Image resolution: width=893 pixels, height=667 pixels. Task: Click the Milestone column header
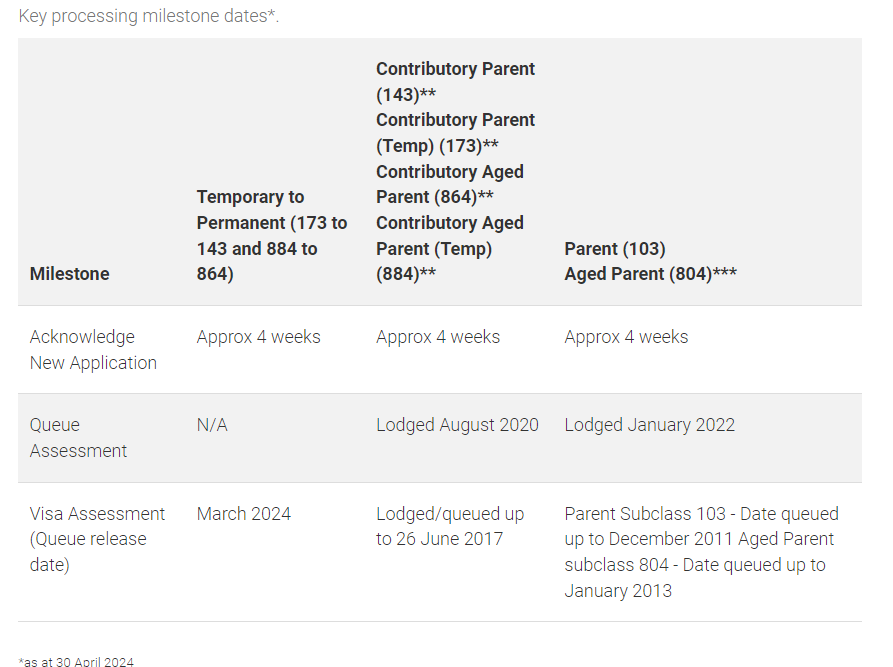[69, 274]
